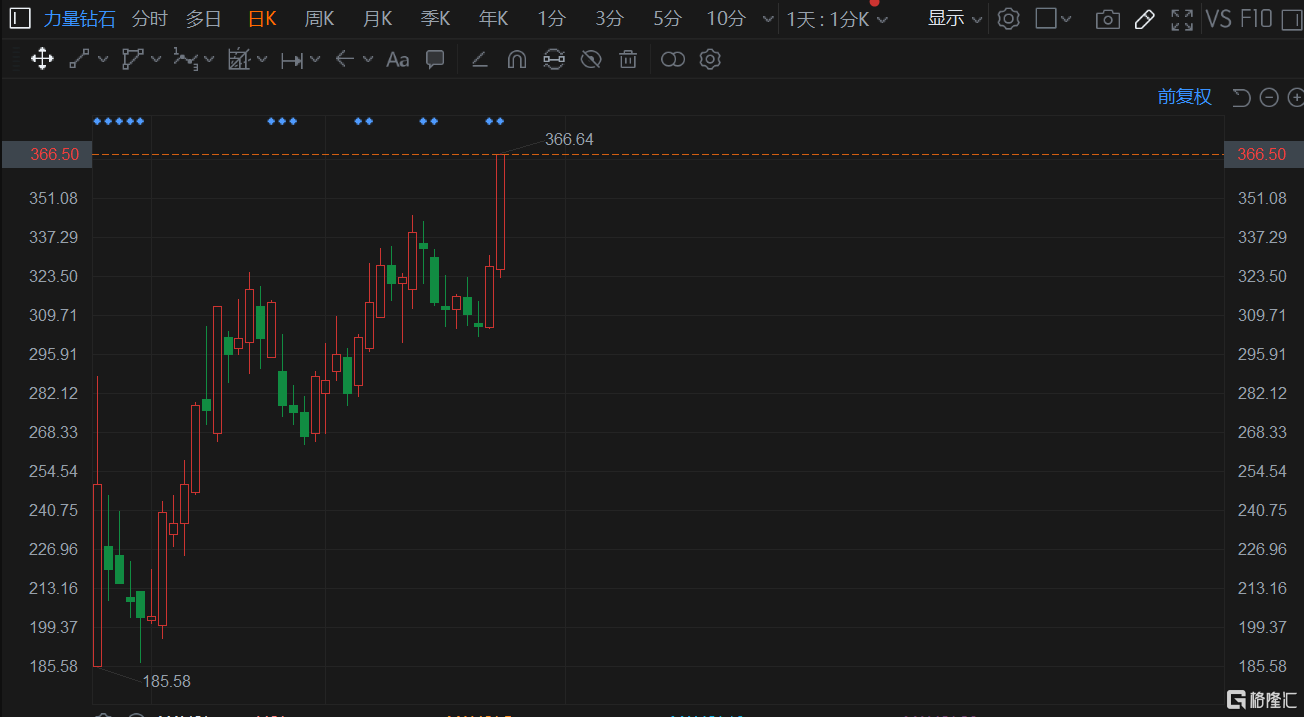Toggle hide drawings eye icon
This screenshot has height=717, width=1304.
point(591,60)
